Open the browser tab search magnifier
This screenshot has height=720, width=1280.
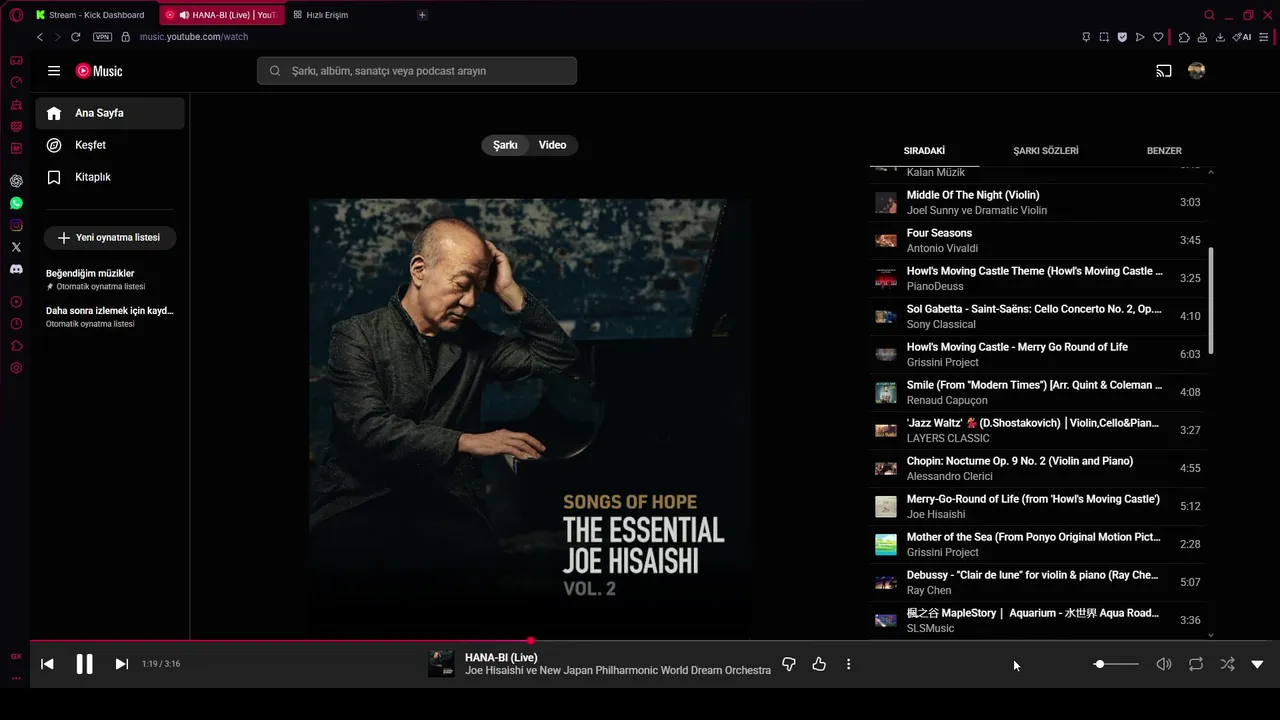[x=1209, y=15]
